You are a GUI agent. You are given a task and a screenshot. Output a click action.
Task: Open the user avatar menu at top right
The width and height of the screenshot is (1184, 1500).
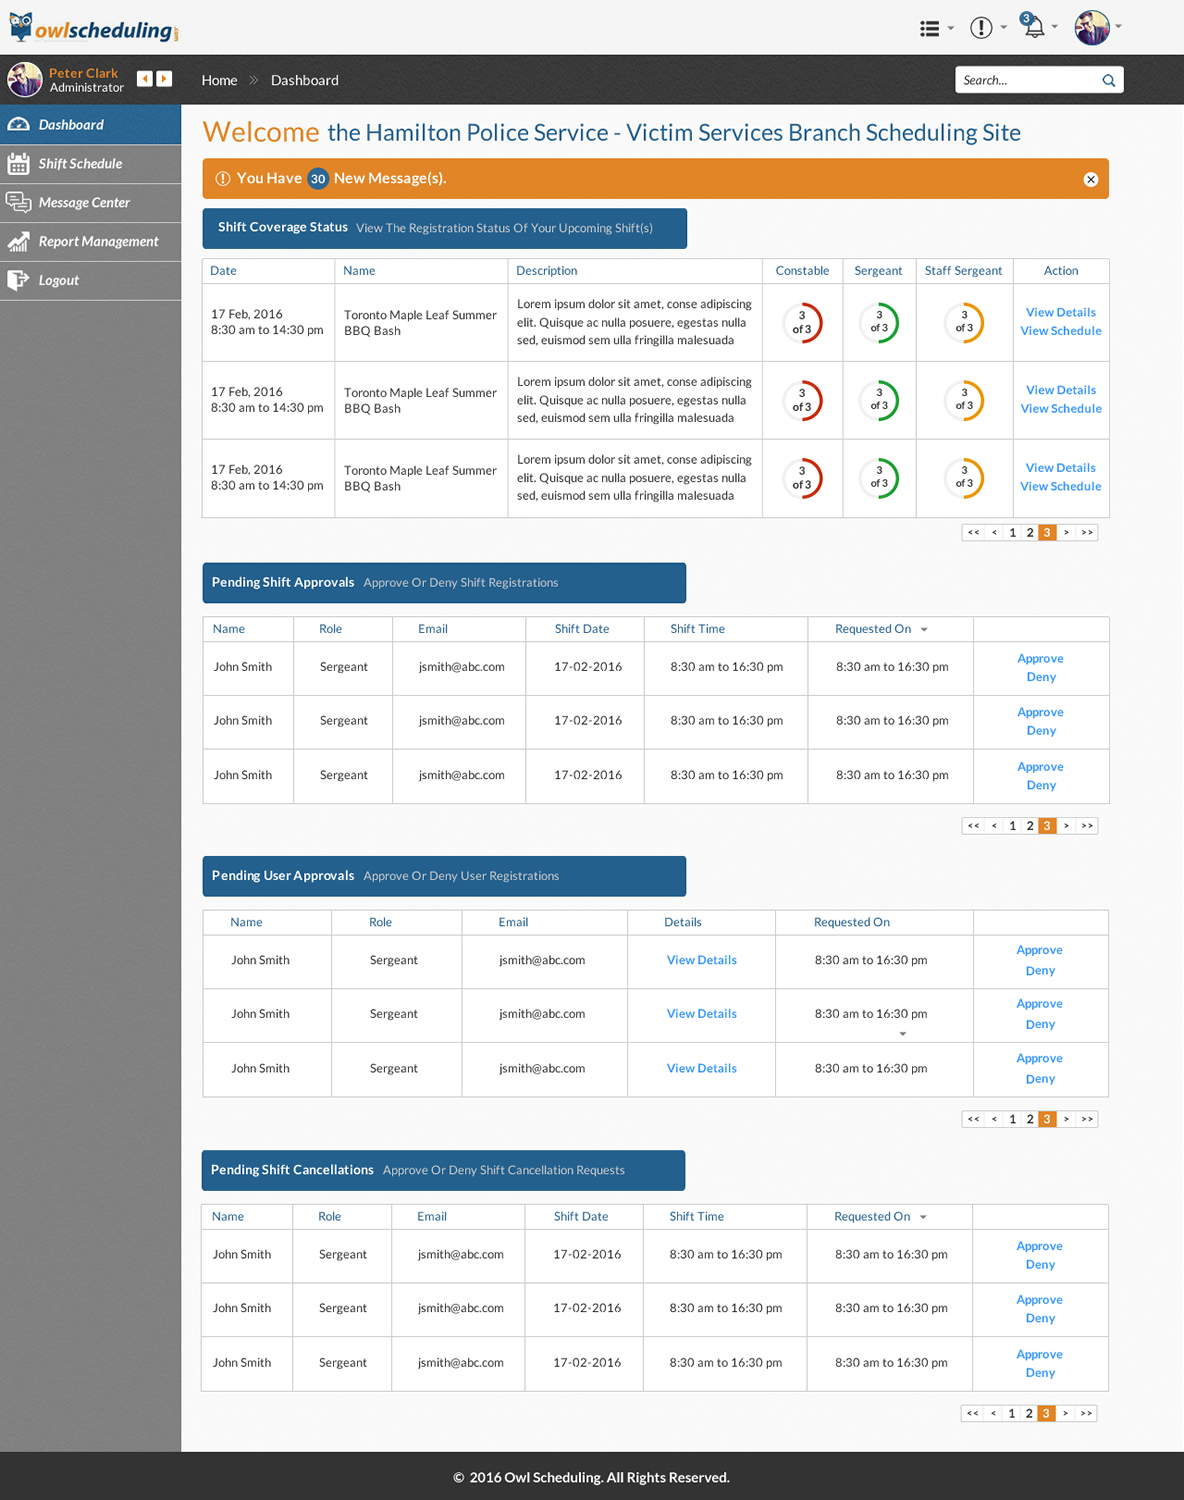1092,28
